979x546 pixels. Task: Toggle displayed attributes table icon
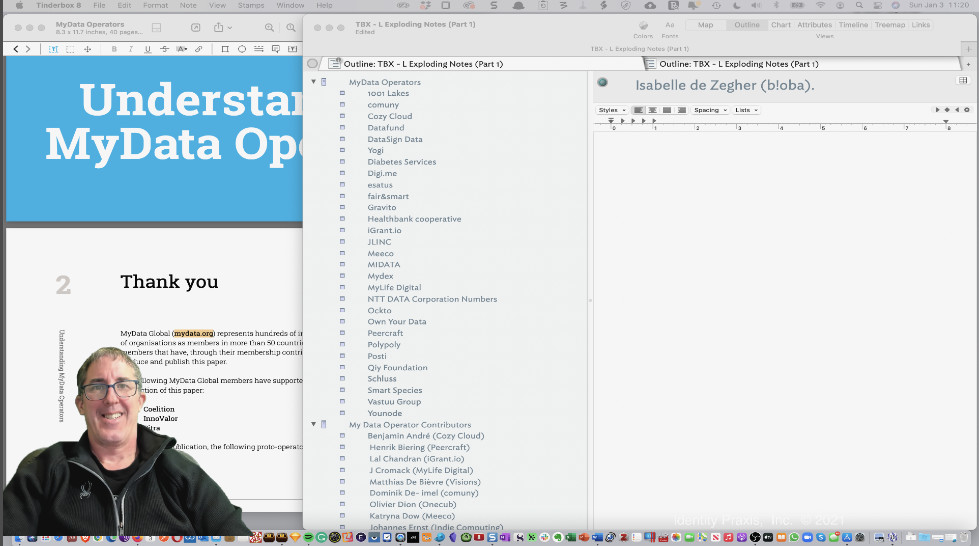tap(963, 81)
